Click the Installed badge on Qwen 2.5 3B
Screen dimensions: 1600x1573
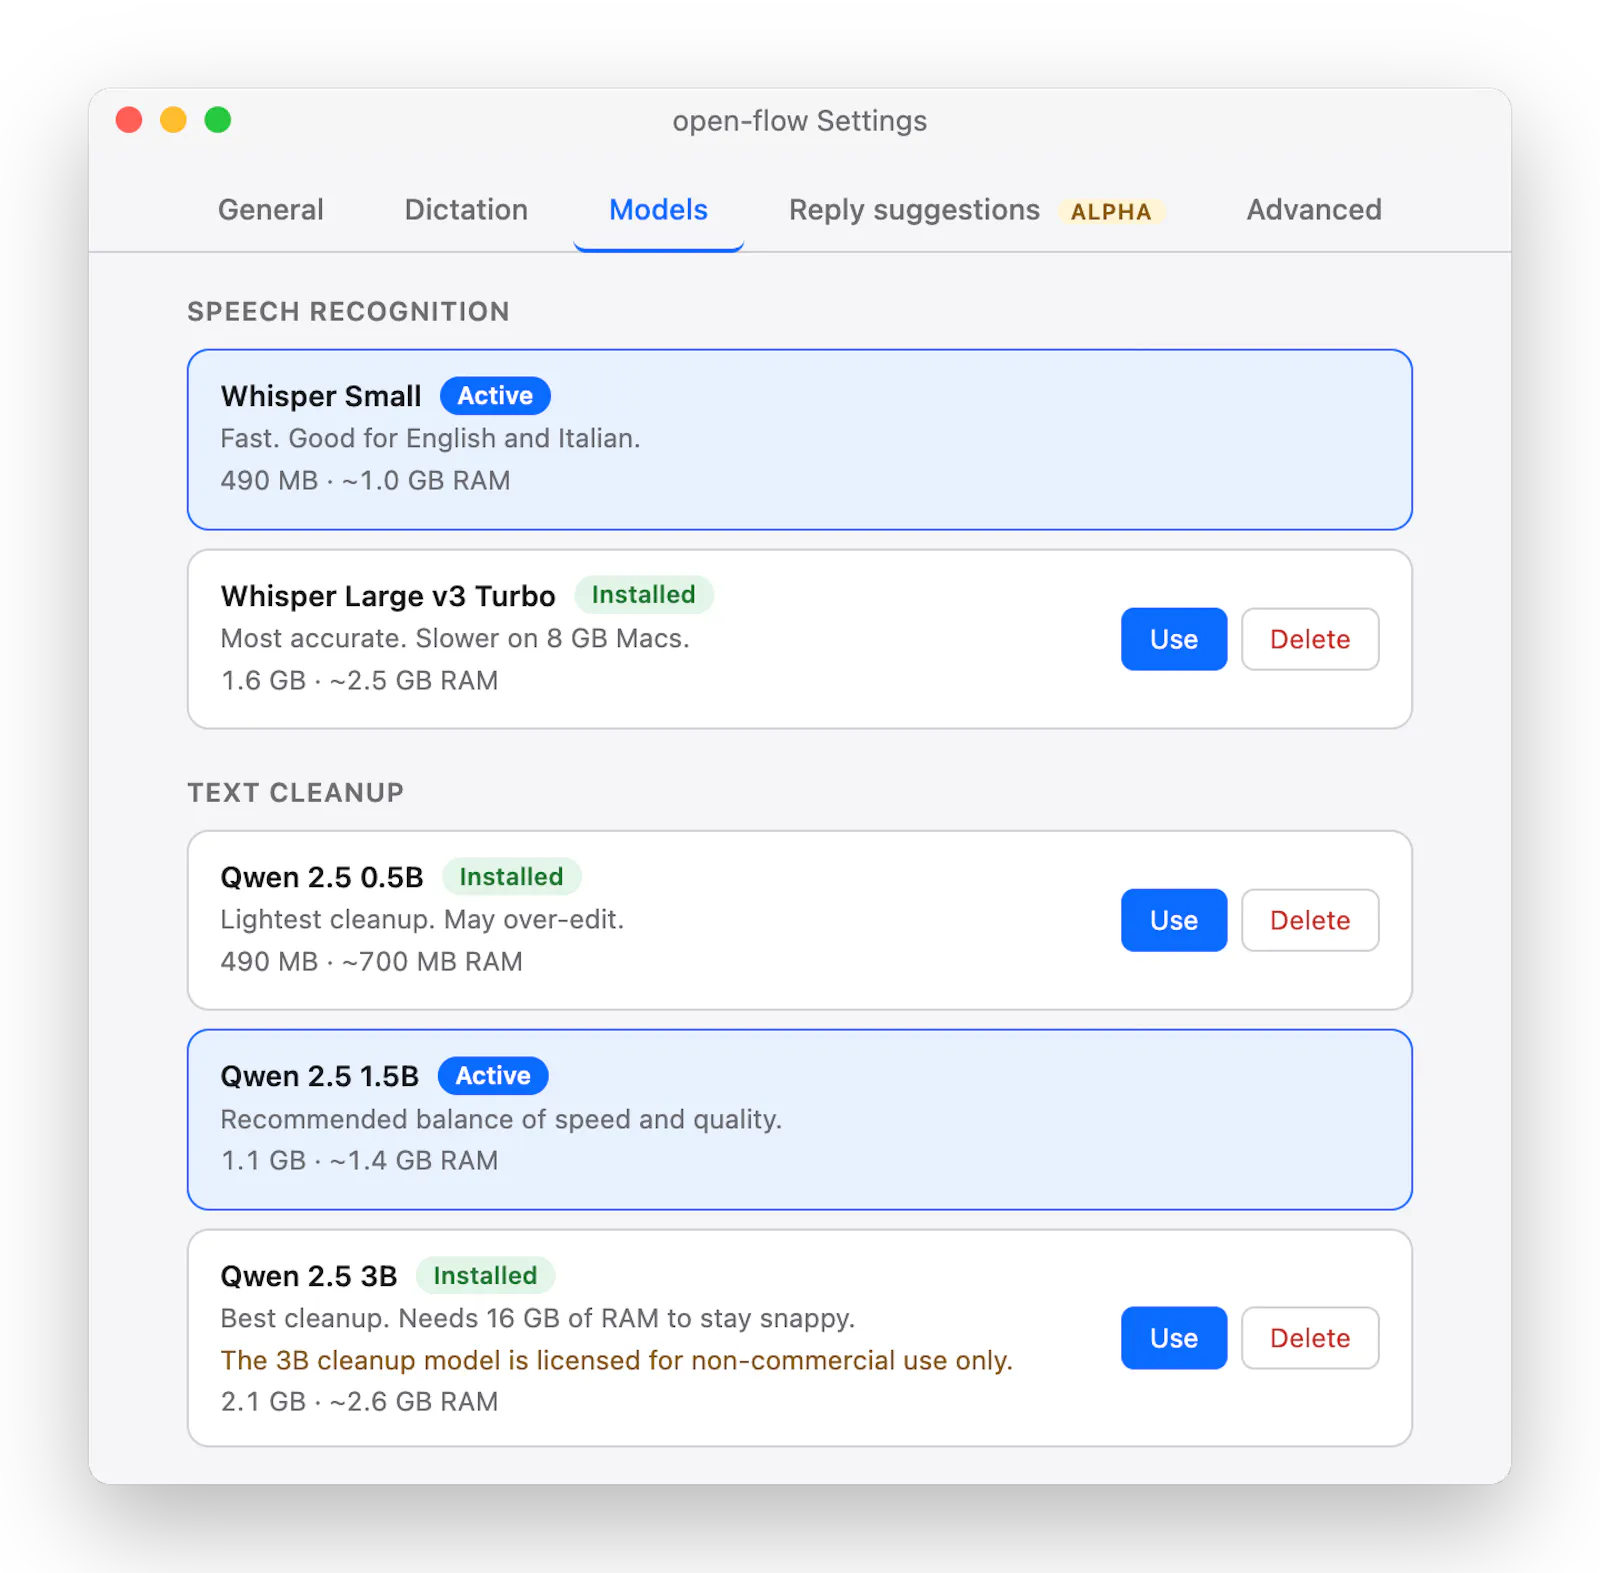tap(485, 1276)
